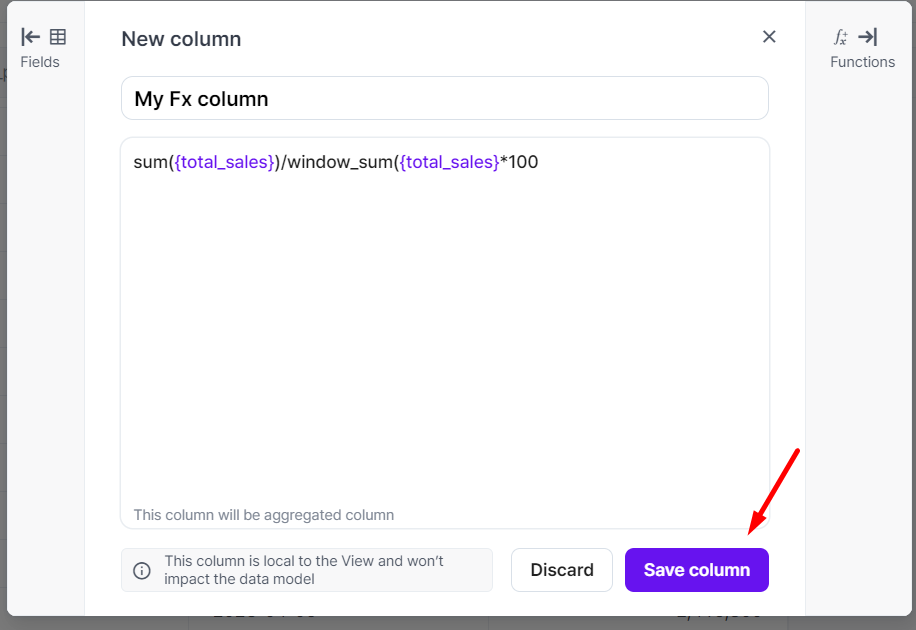The image size is (916, 630).
Task: Select the second {total_sales} field token
Action: (449, 162)
